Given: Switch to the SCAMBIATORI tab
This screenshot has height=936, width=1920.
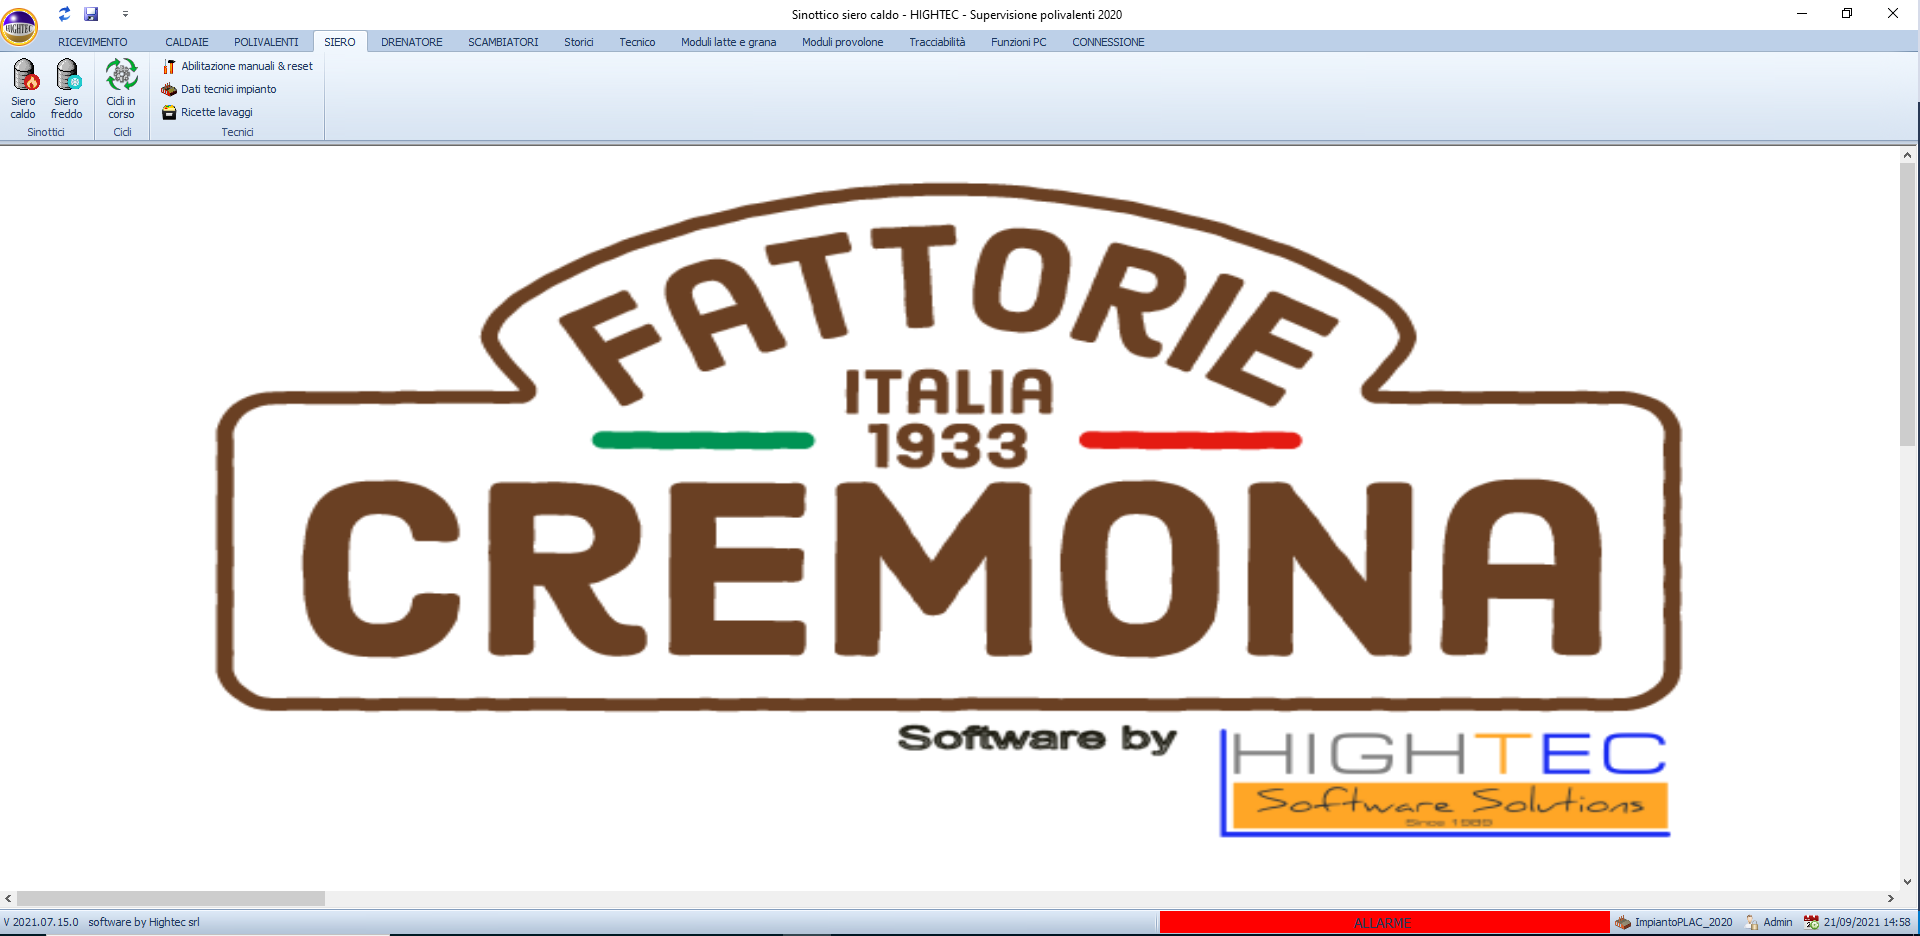Looking at the screenshot, I should [x=503, y=42].
